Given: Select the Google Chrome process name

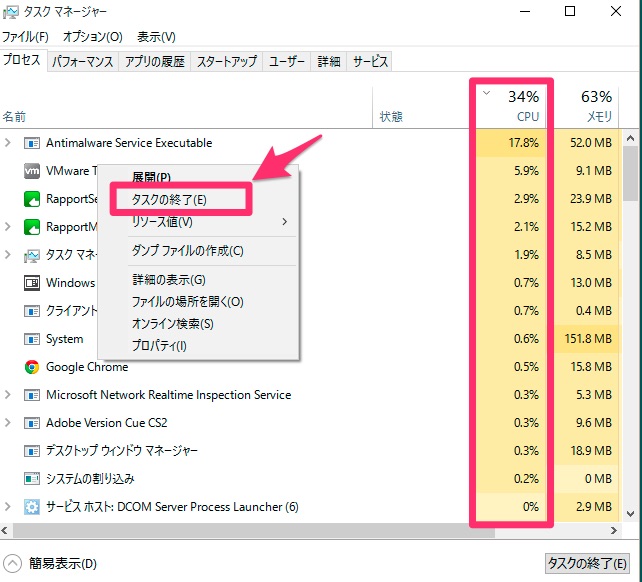Looking at the screenshot, I should pos(87,367).
